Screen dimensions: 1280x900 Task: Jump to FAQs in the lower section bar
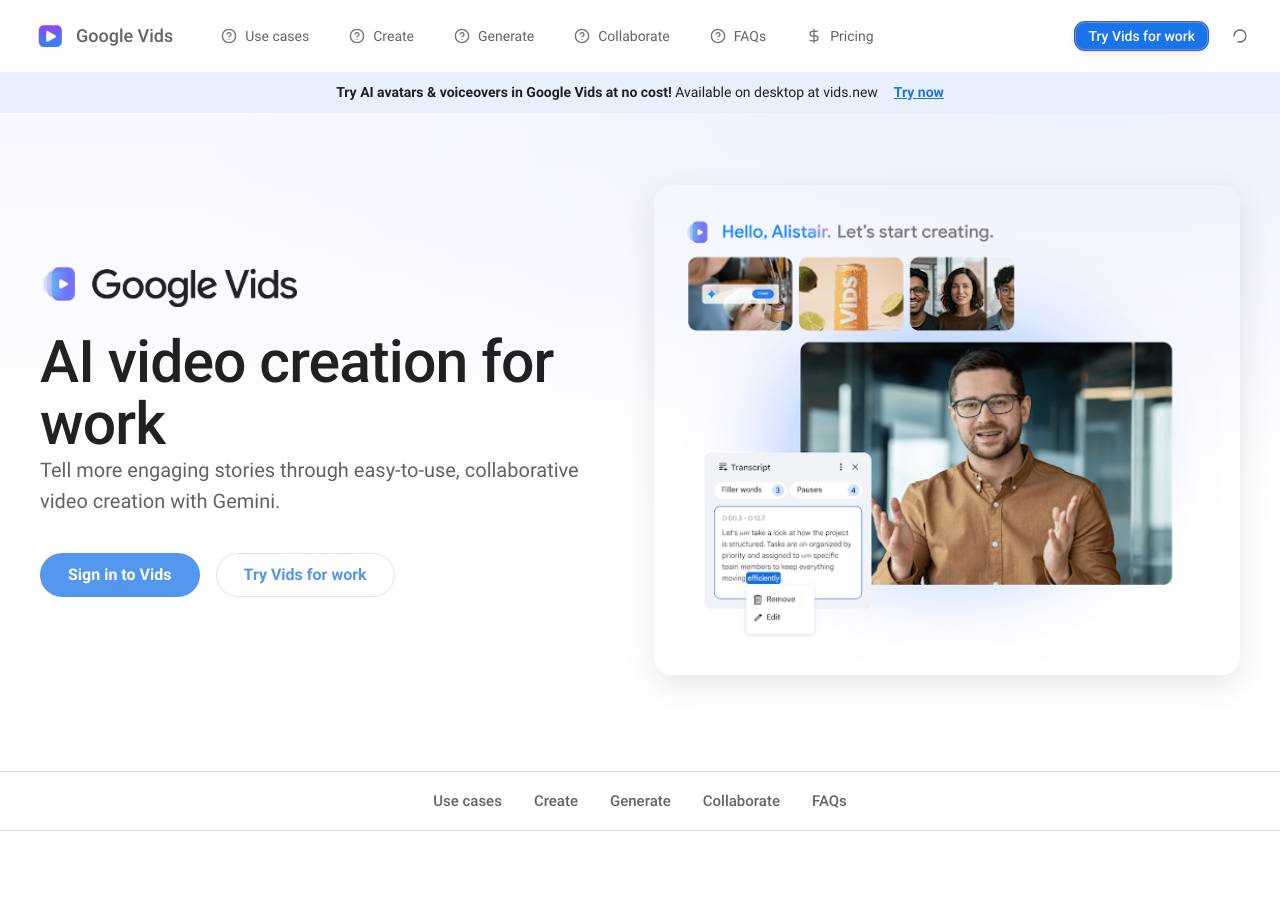(829, 801)
